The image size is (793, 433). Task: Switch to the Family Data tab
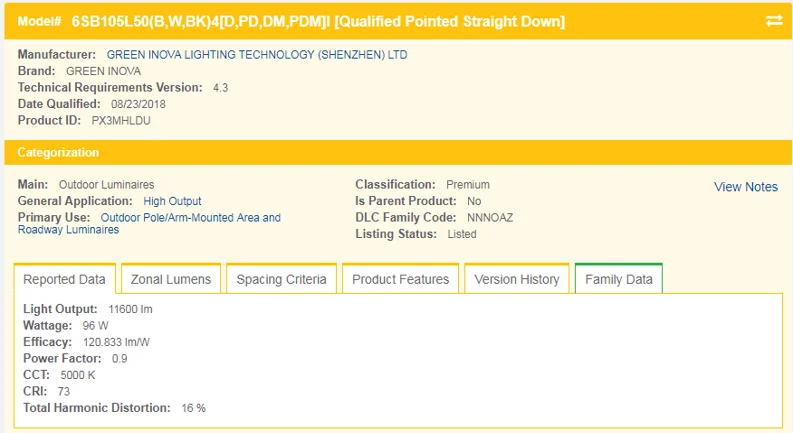618,280
